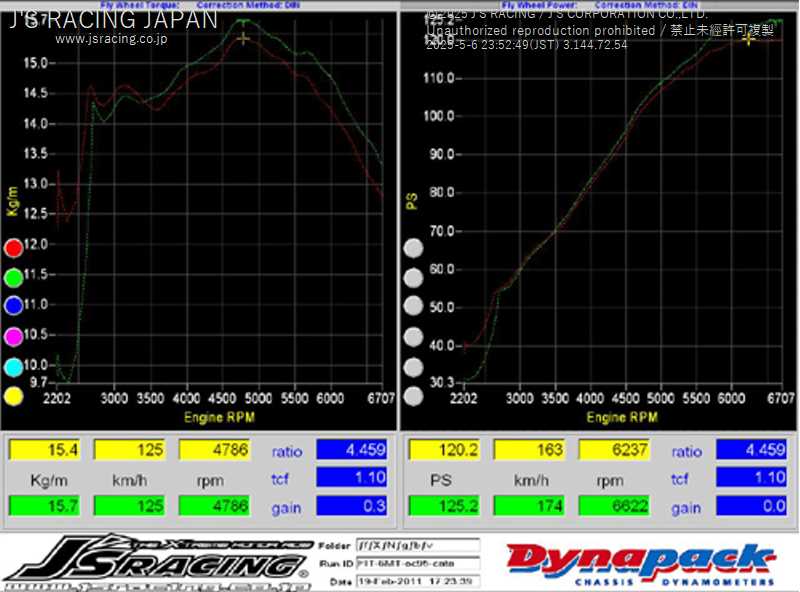Click the crosshair peak marker on torque curve

click(243, 38)
